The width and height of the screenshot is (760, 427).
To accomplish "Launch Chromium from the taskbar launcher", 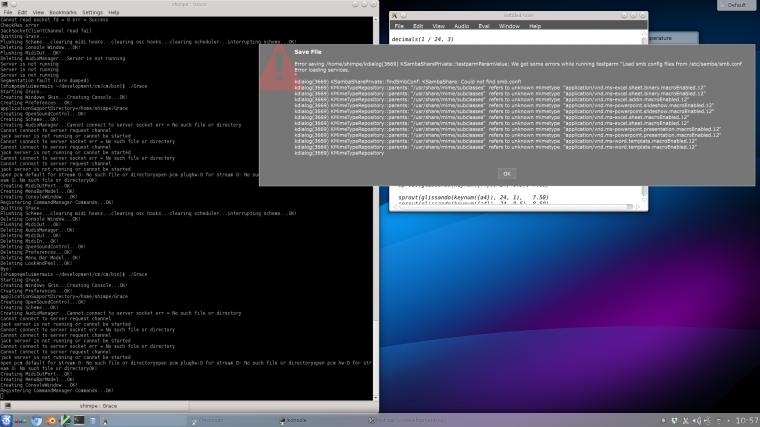I will point(36,421).
